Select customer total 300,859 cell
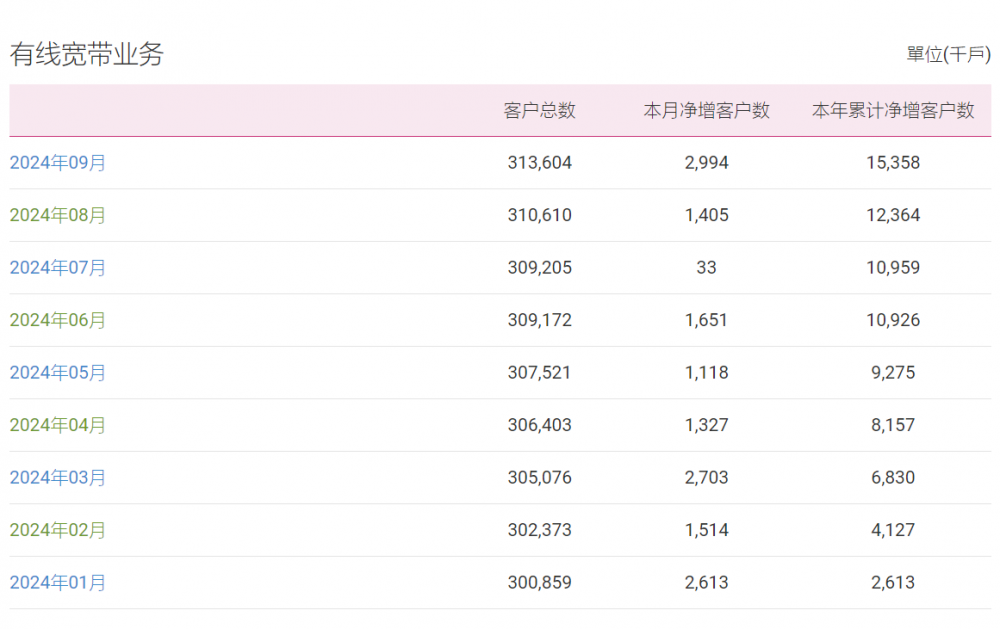Viewport: 1000px width, 629px height. click(540, 582)
